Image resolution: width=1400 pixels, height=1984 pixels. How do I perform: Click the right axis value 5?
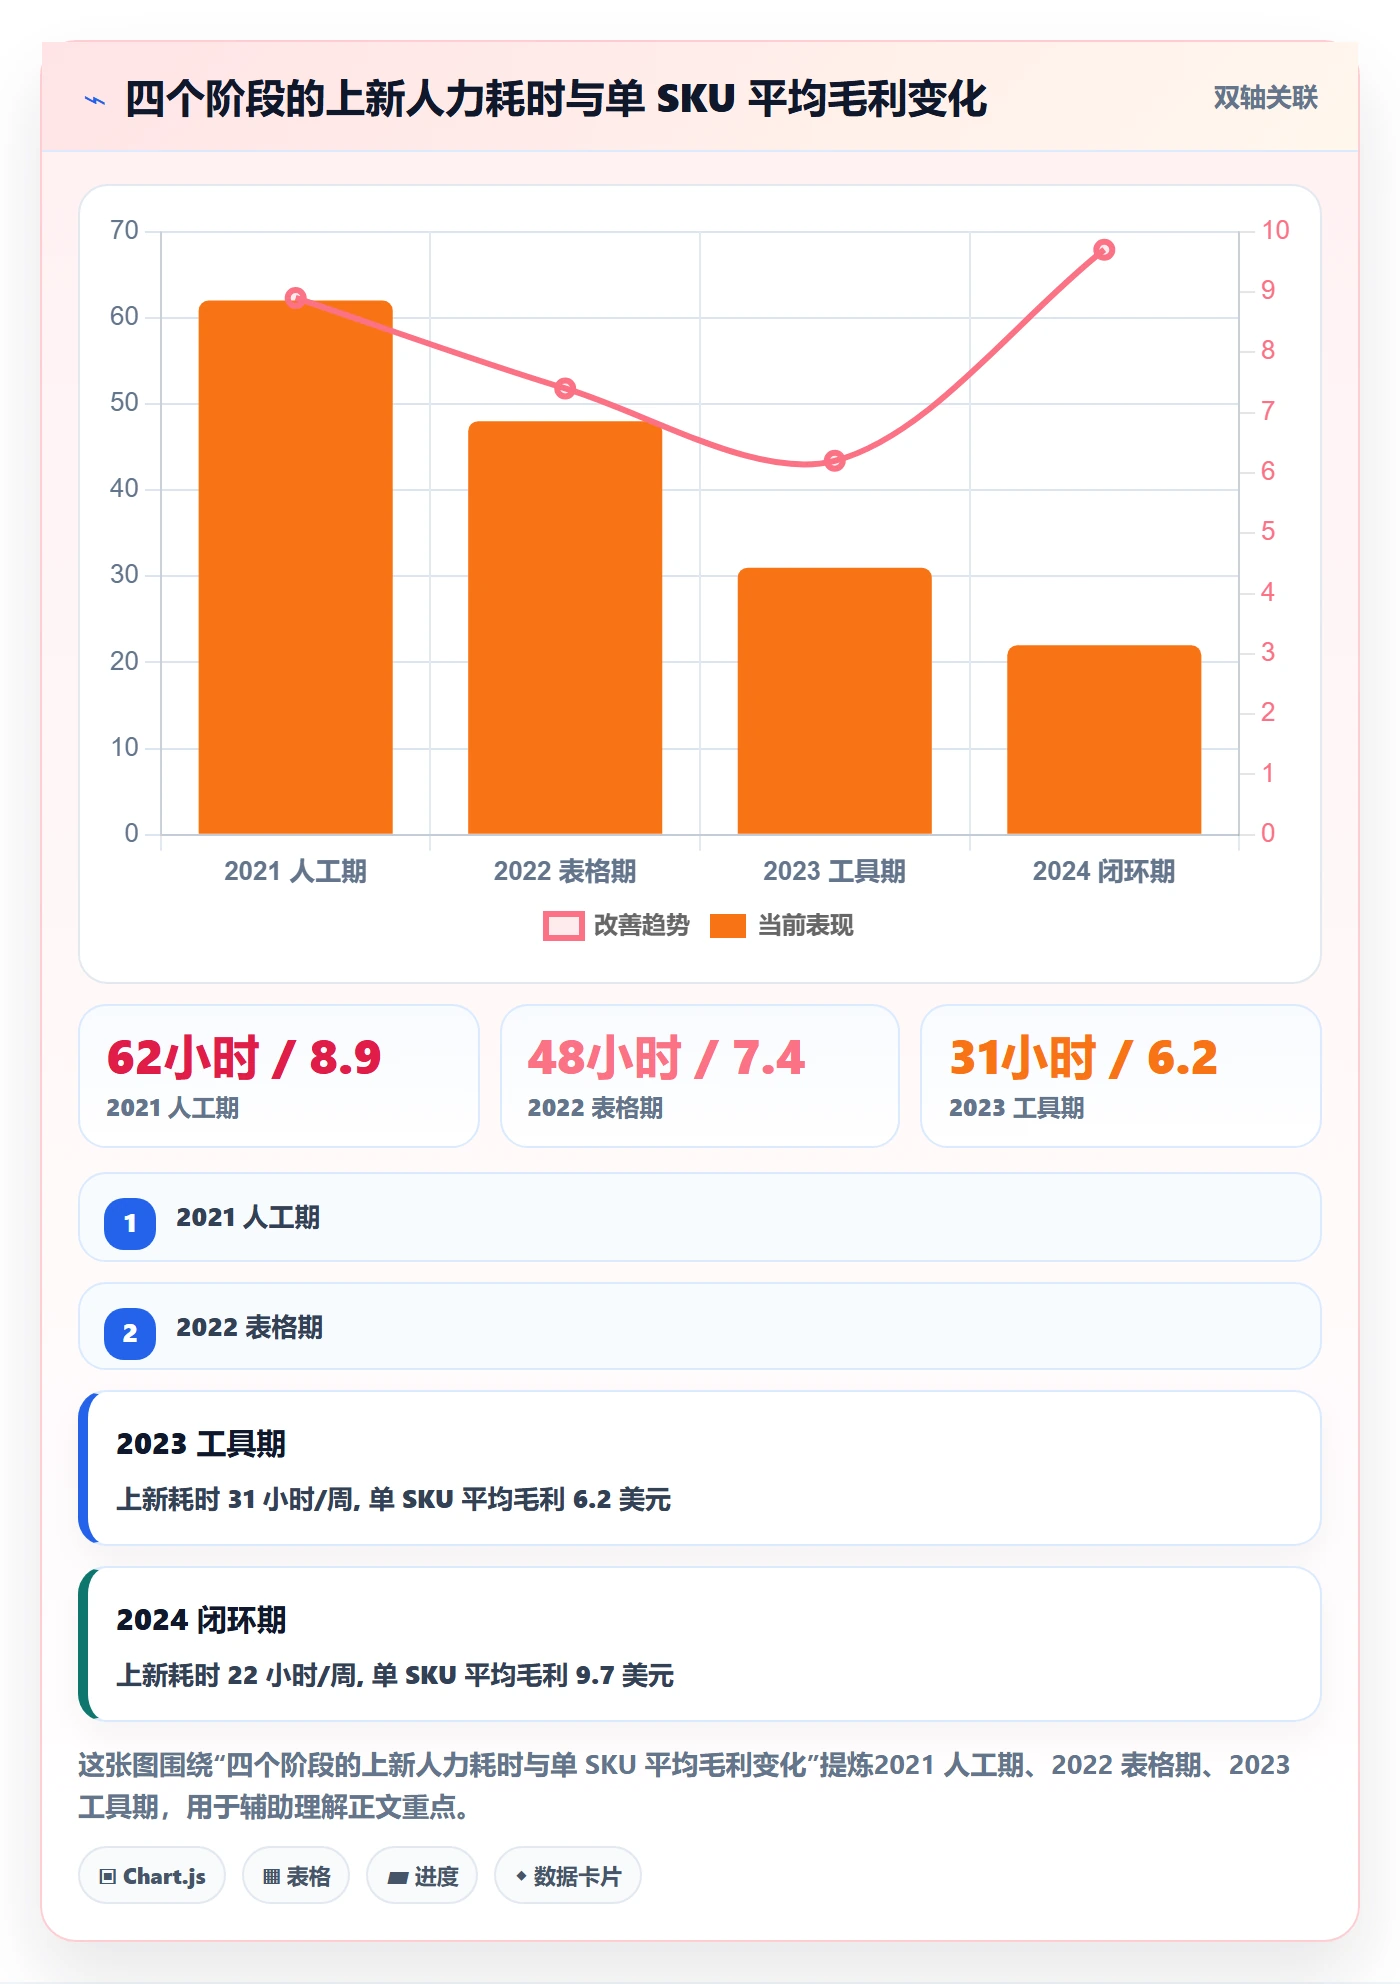(x=1268, y=532)
